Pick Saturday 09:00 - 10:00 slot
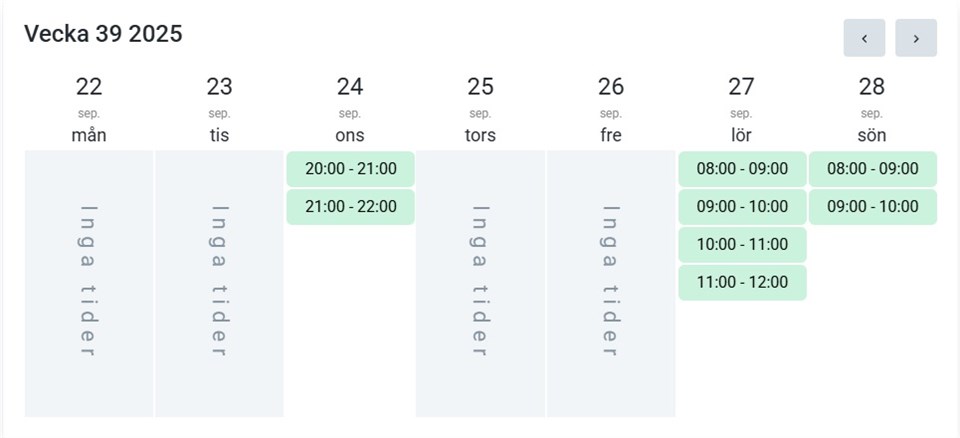Image resolution: width=960 pixels, height=438 pixels. [x=742, y=207]
